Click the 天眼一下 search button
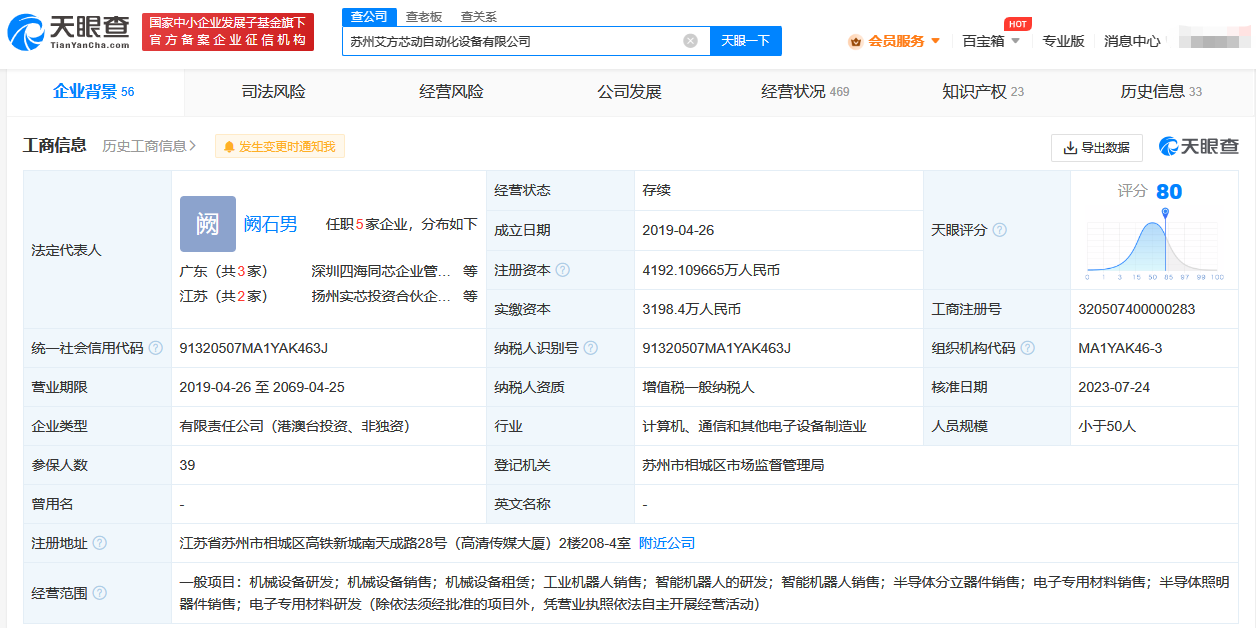The width and height of the screenshot is (1256, 628). tap(746, 41)
